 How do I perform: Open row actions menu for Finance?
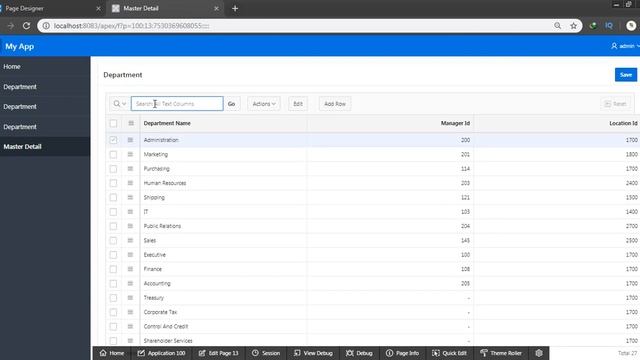pyautogui.click(x=130, y=269)
